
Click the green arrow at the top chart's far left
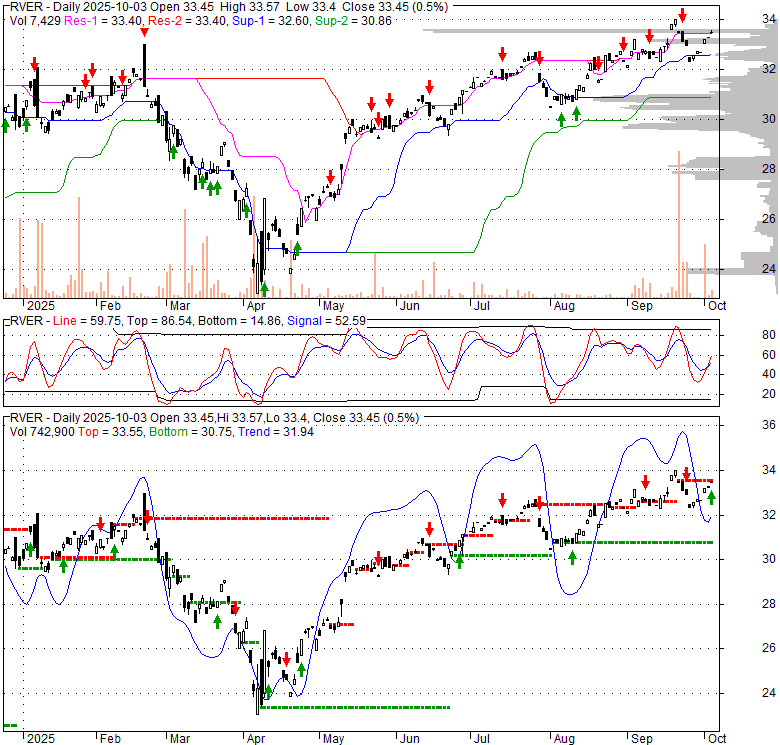(x=5, y=123)
